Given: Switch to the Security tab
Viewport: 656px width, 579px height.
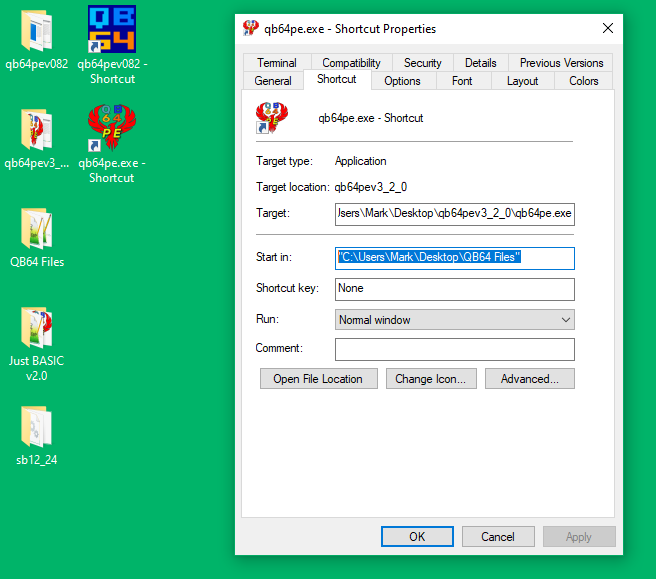Looking at the screenshot, I should (423, 63).
